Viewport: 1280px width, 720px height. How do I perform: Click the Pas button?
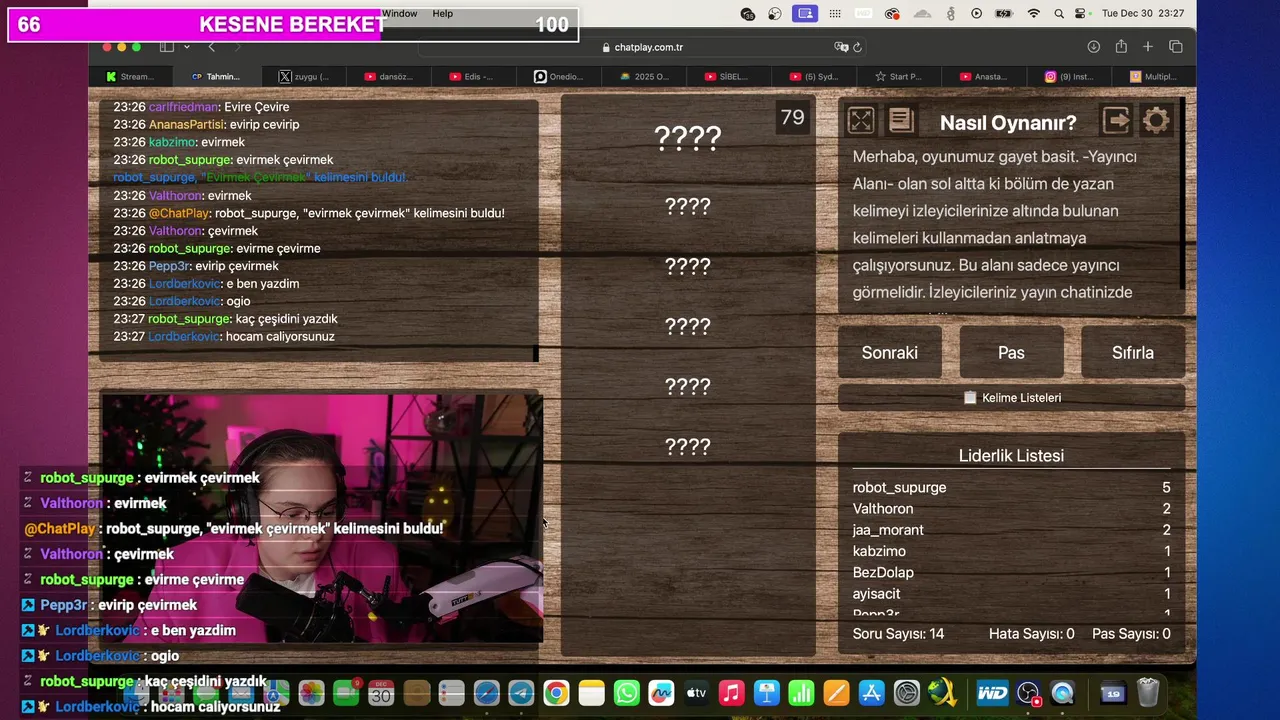coord(1011,352)
